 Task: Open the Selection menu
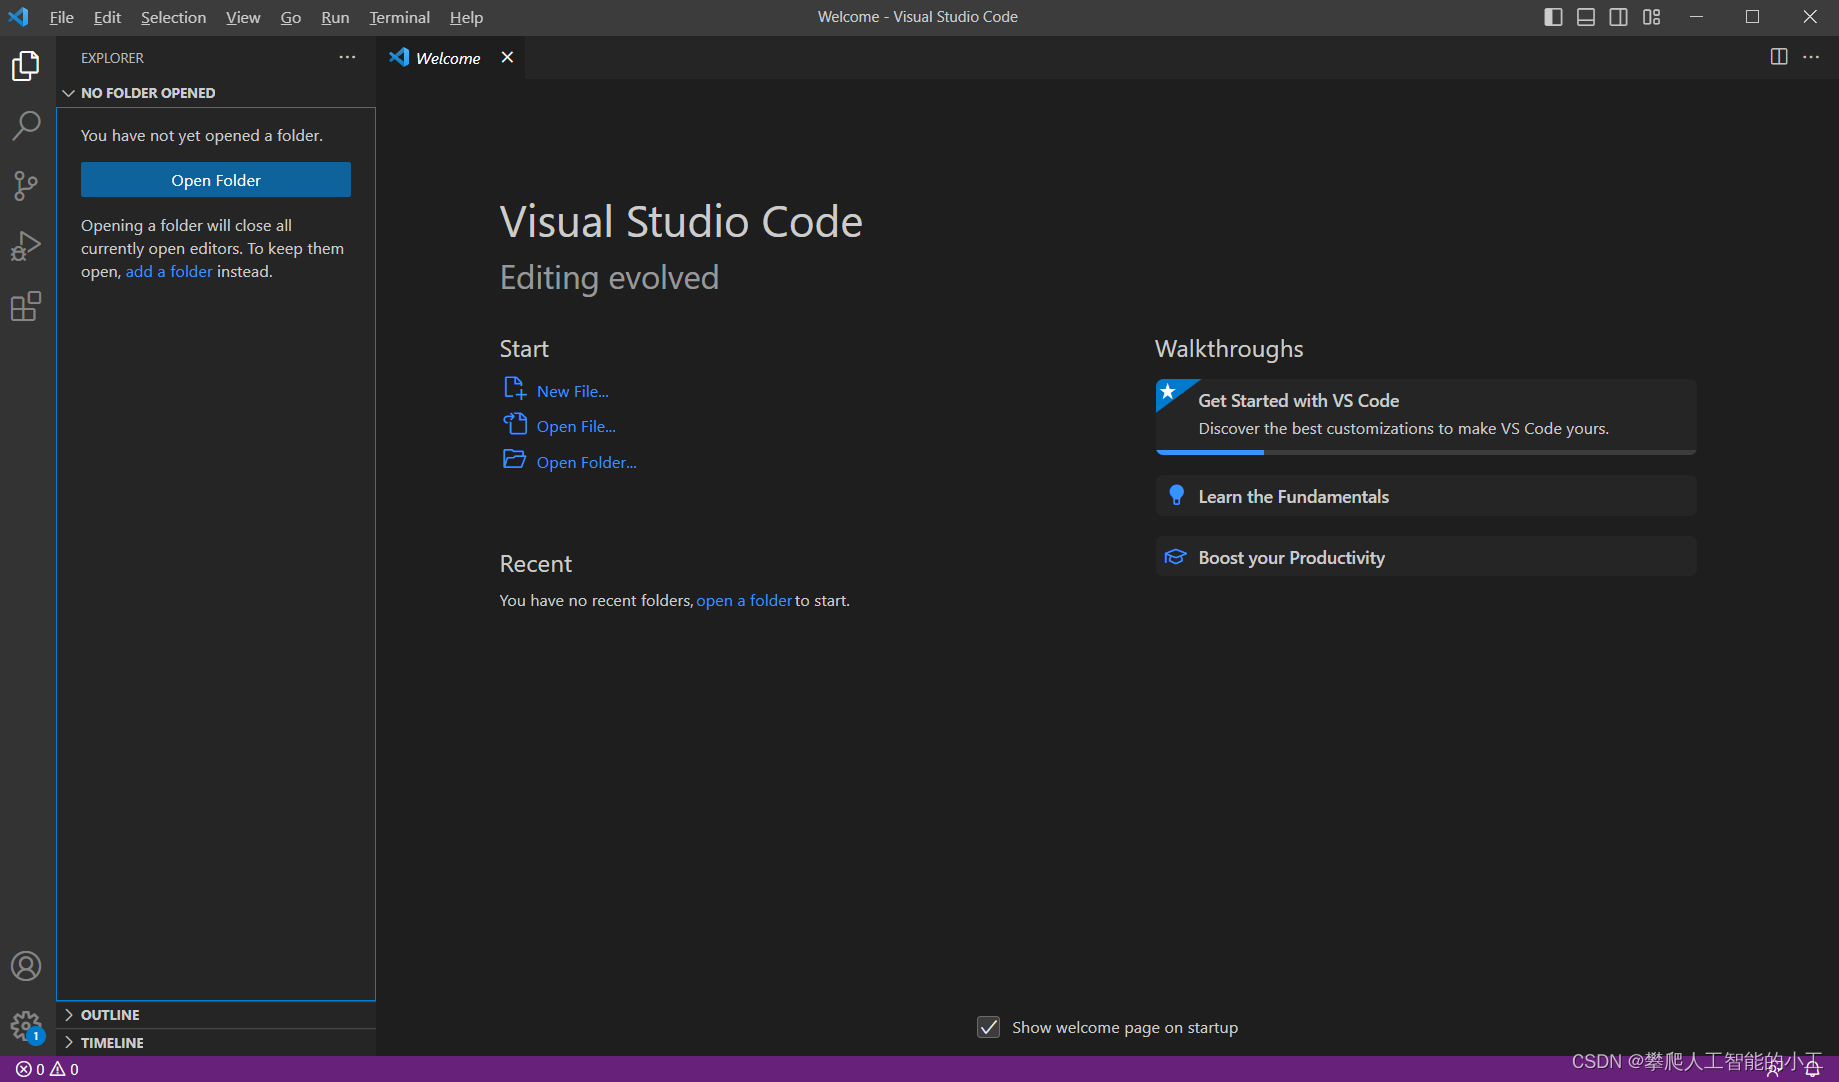173,17
